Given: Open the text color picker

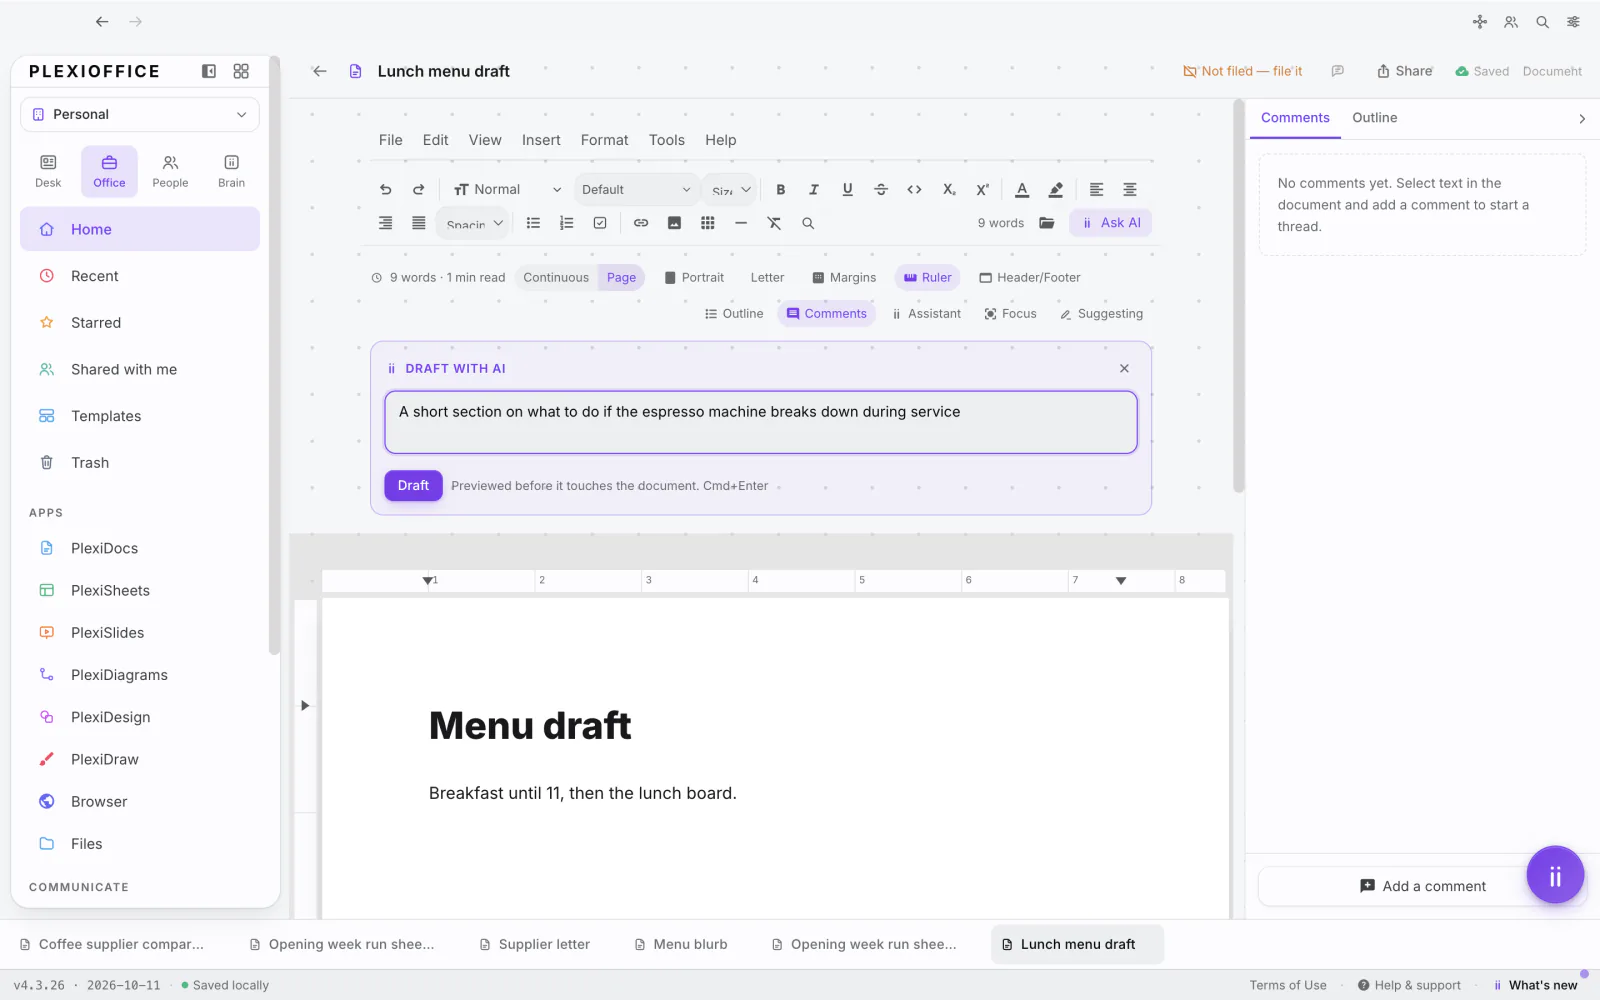Looking at the screenshot, I should [x=1022, y=189].
